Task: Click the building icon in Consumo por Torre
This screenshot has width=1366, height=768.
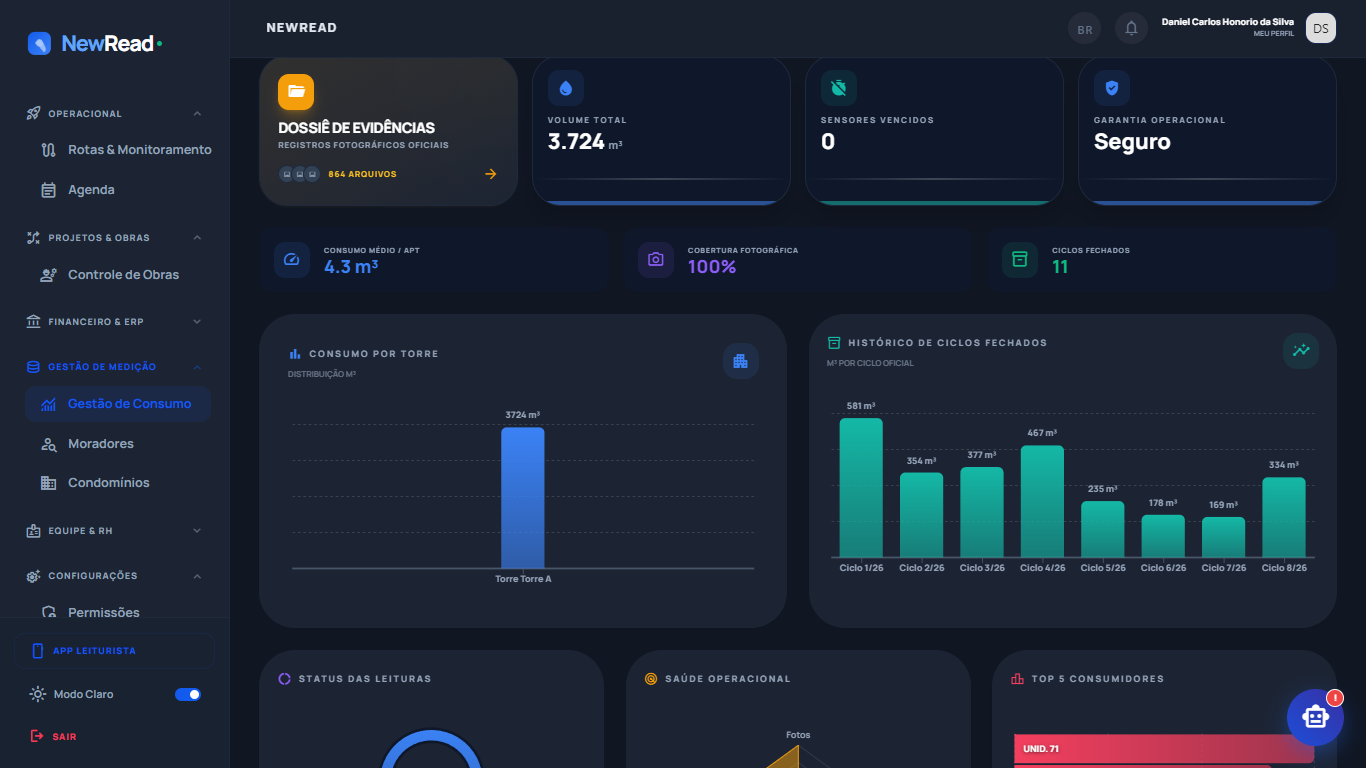Action: click(x=741, y=361)
